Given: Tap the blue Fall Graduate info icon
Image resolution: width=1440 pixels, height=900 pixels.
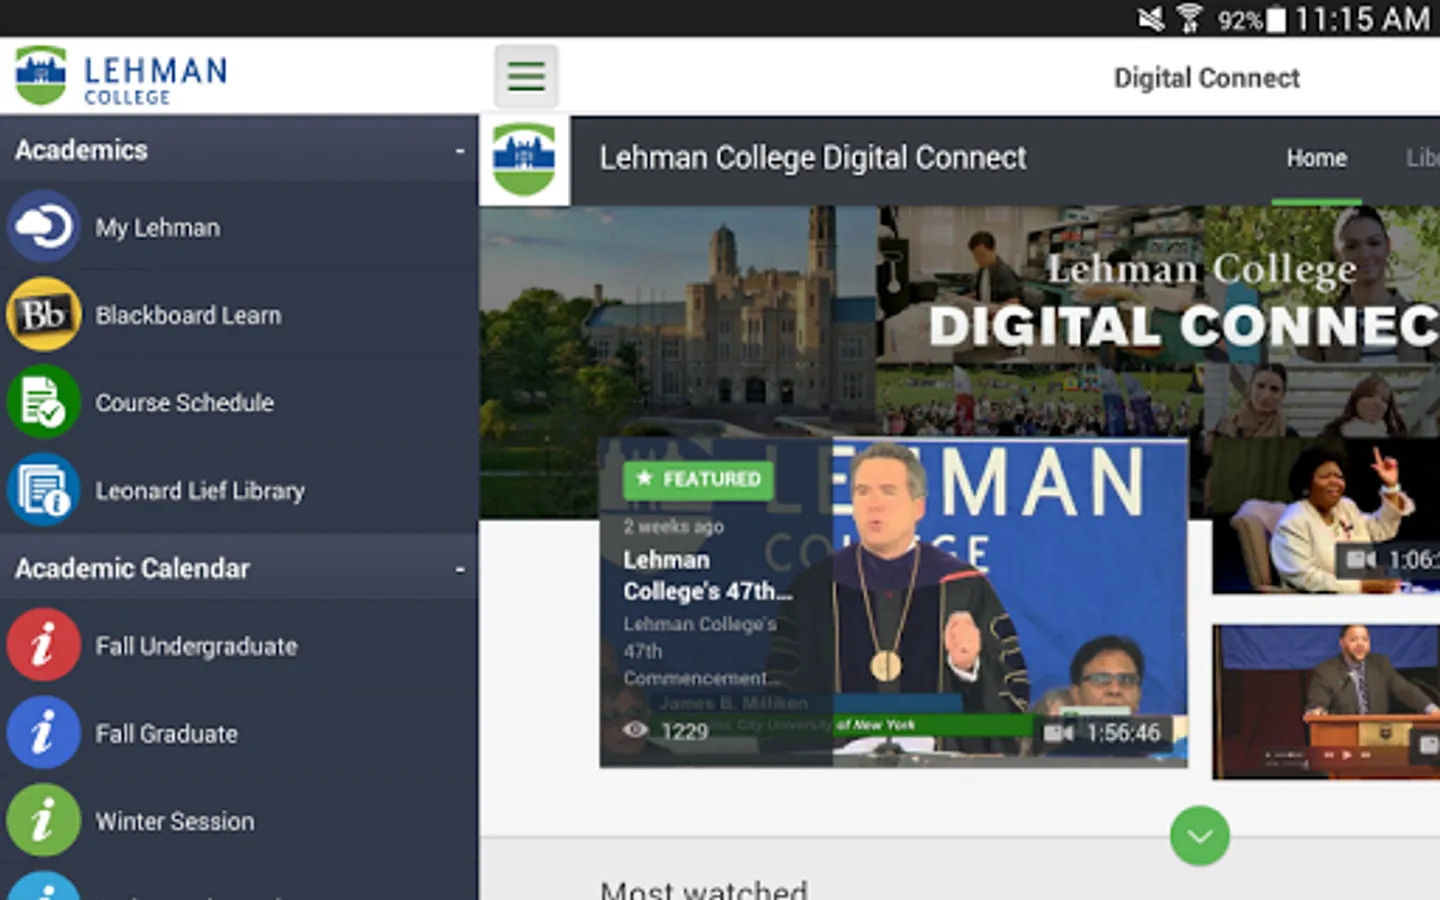Looking at the screenshot, I should click(43, 733).
